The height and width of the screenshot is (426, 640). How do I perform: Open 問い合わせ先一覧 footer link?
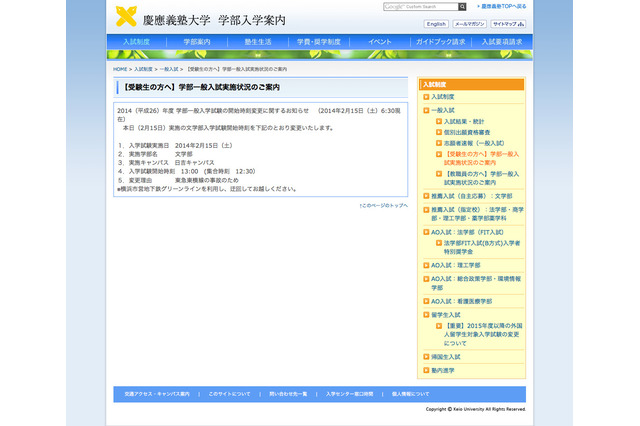pos(288,394)
